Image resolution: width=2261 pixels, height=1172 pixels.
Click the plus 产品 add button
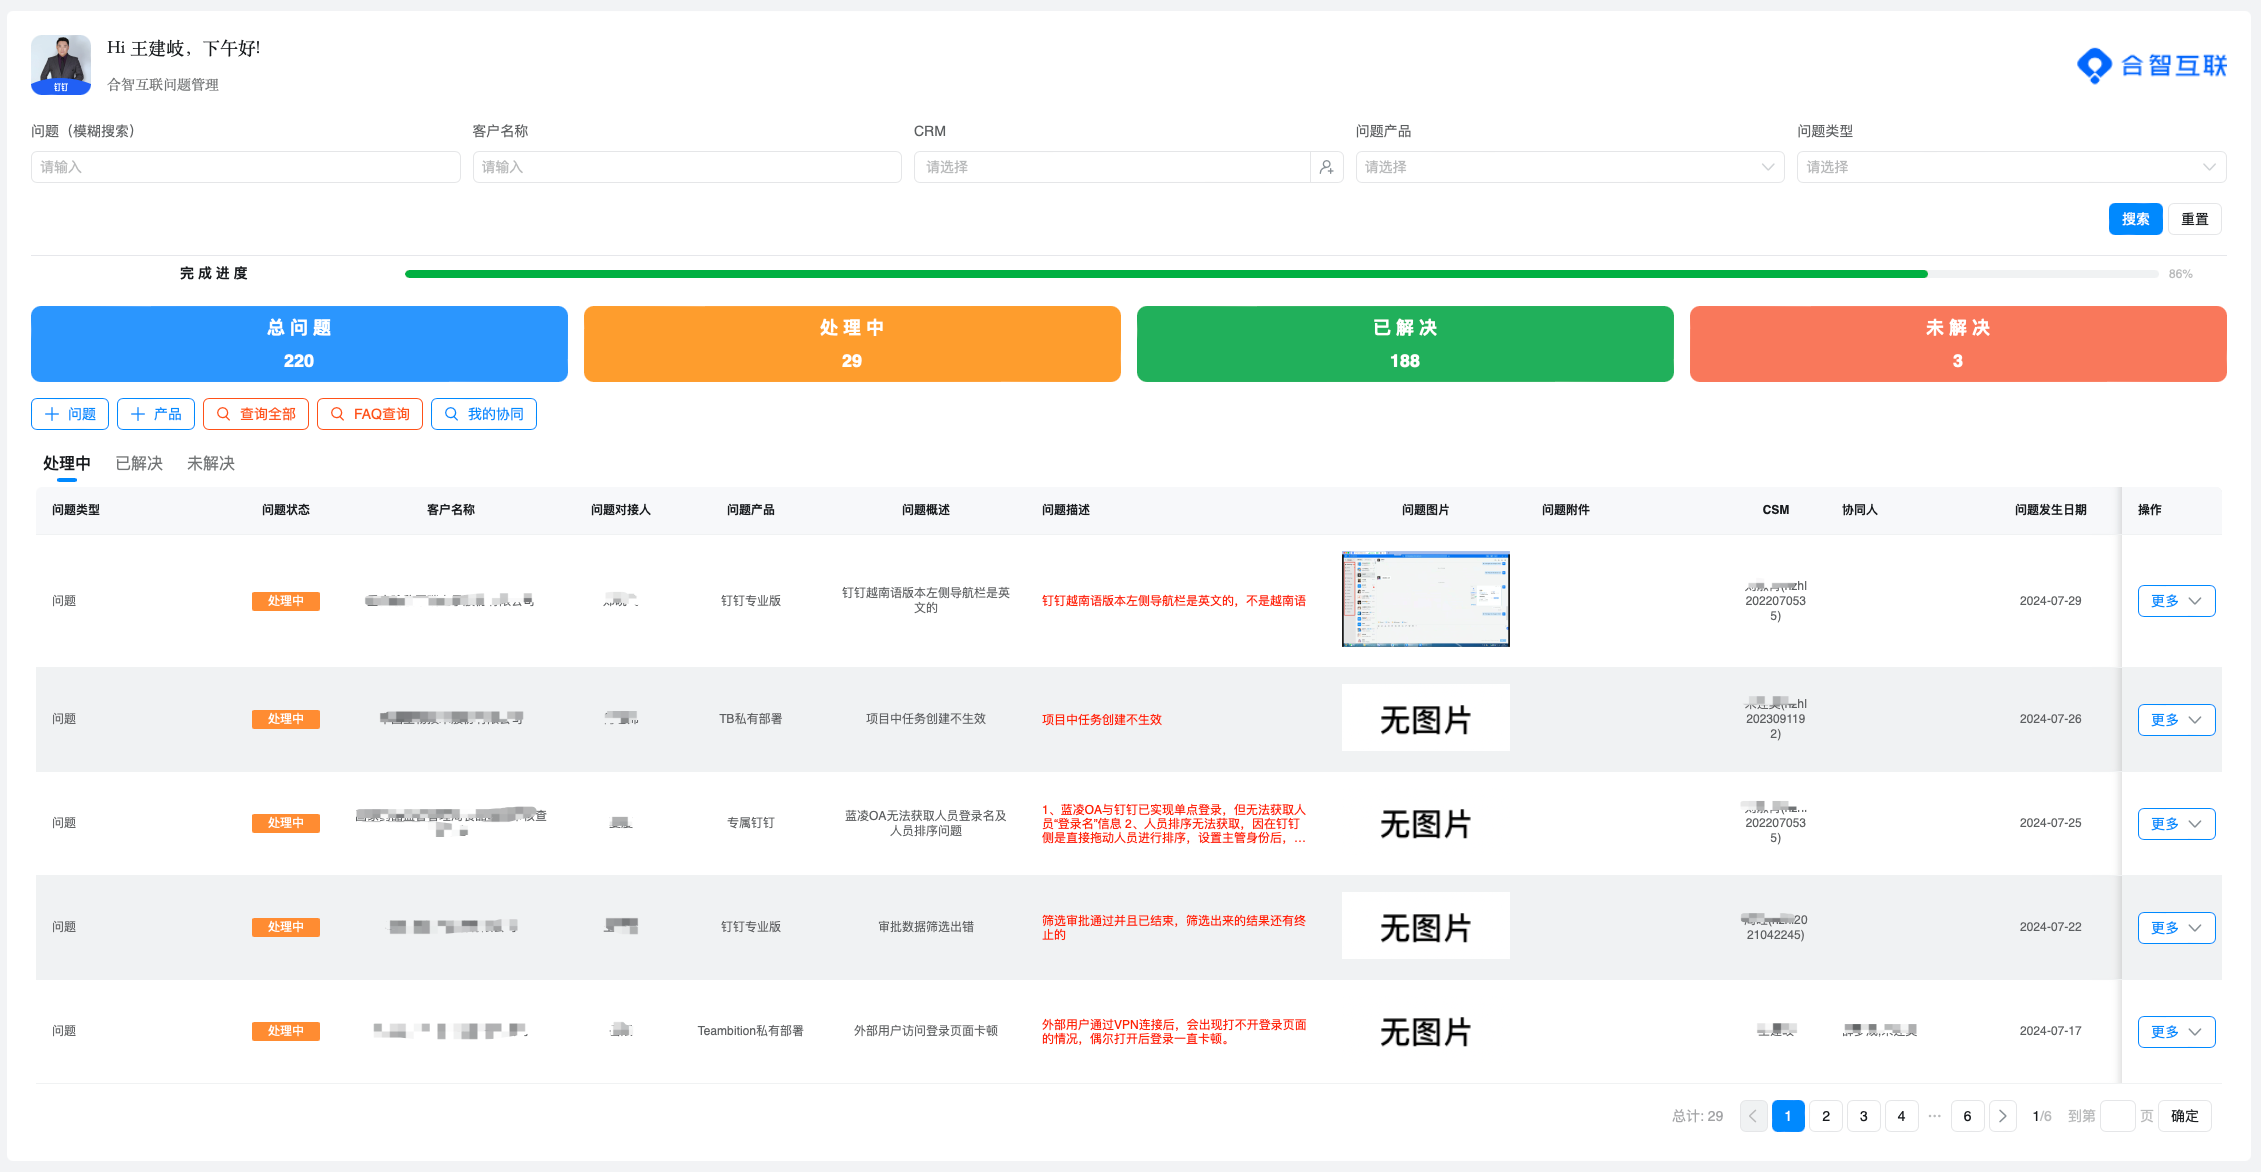(x=156, y=414)
